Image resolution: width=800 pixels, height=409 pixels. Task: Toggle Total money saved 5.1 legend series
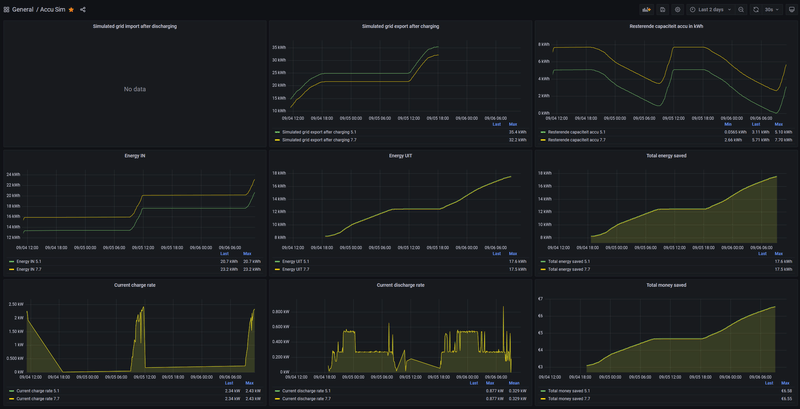[569, 391]
